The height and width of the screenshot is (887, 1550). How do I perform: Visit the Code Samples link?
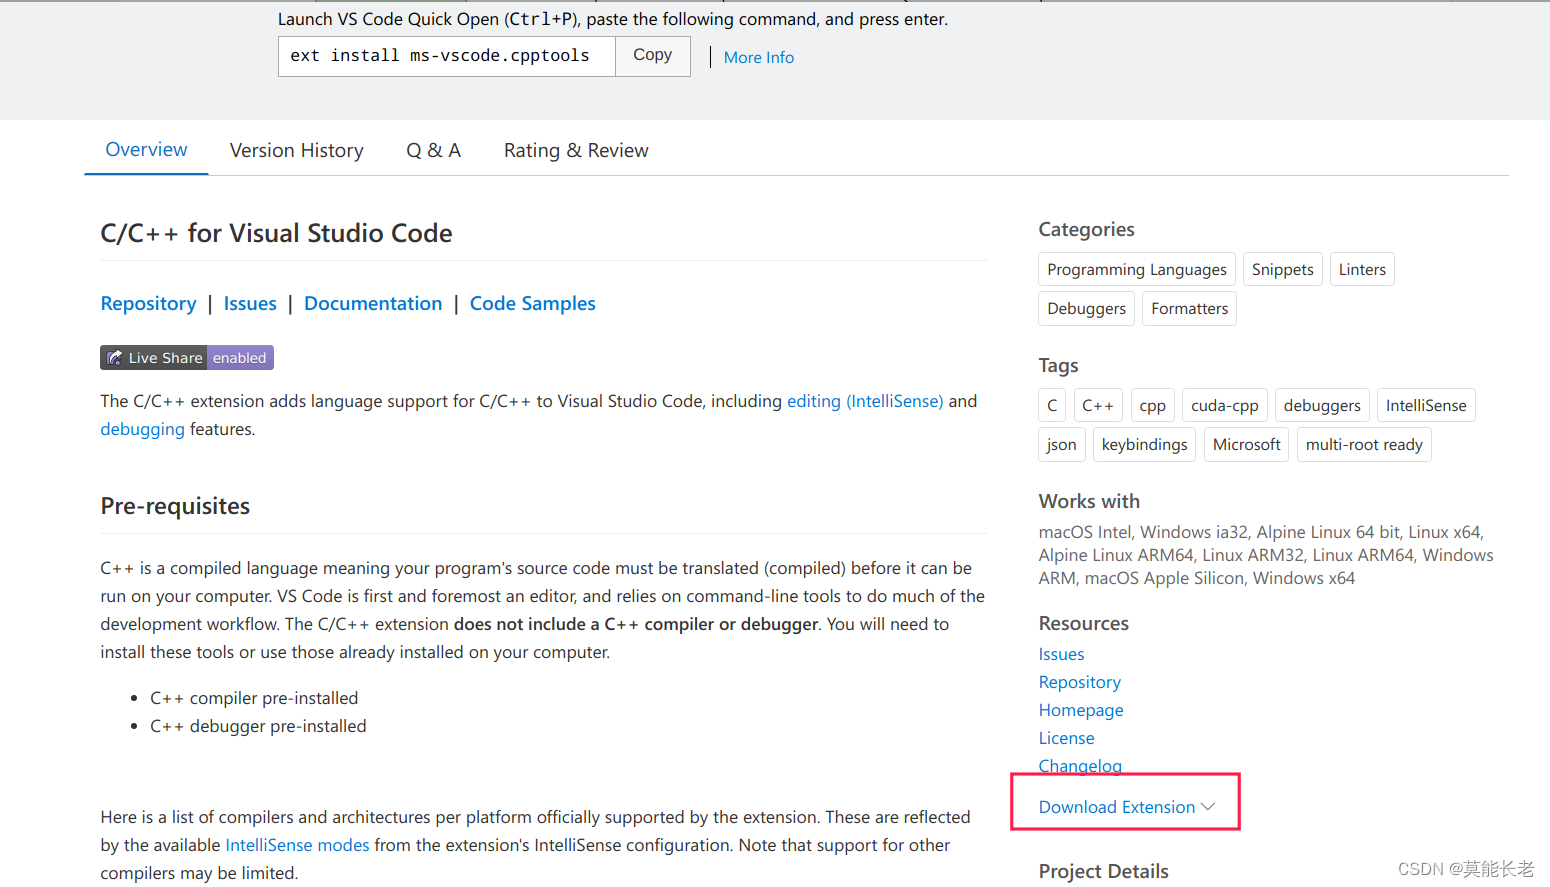(x=533, y=303)
